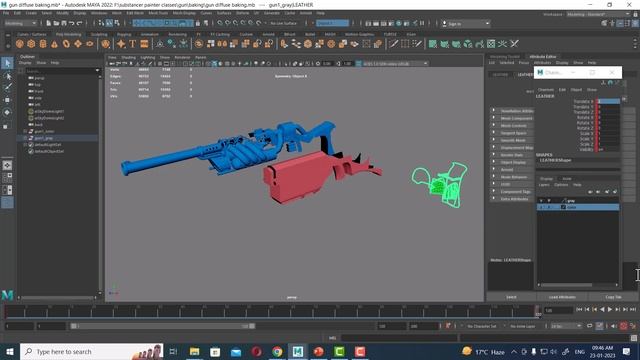
Task: Open File Explorer from the taskbar
Action: tap(195, 351)
